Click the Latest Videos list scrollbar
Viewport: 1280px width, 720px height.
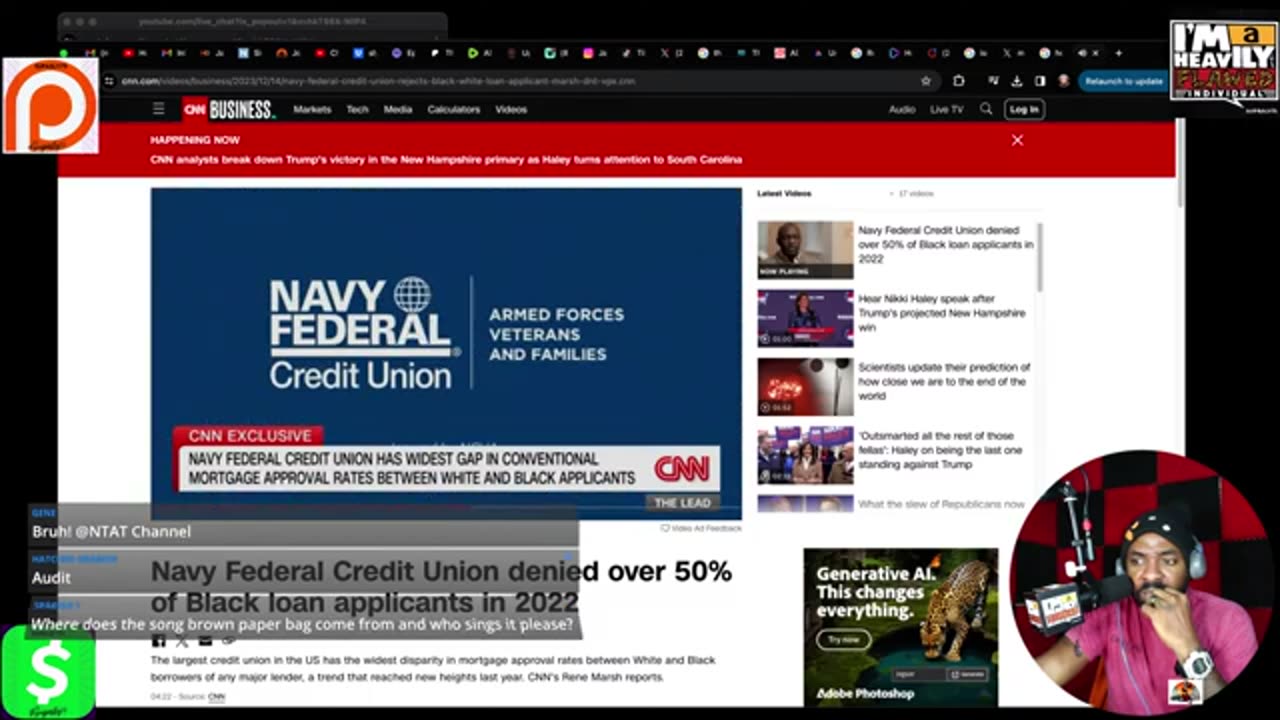coord(1040,257)
